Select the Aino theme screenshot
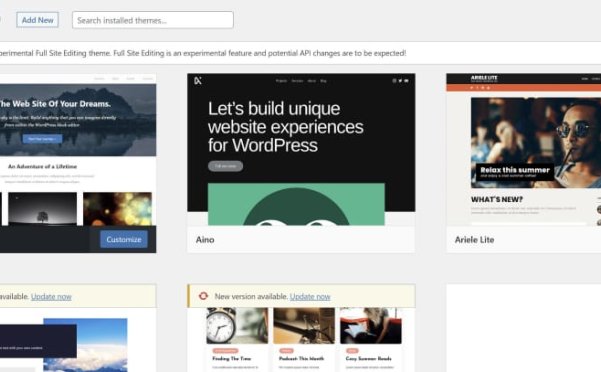 tap(301, 149)
